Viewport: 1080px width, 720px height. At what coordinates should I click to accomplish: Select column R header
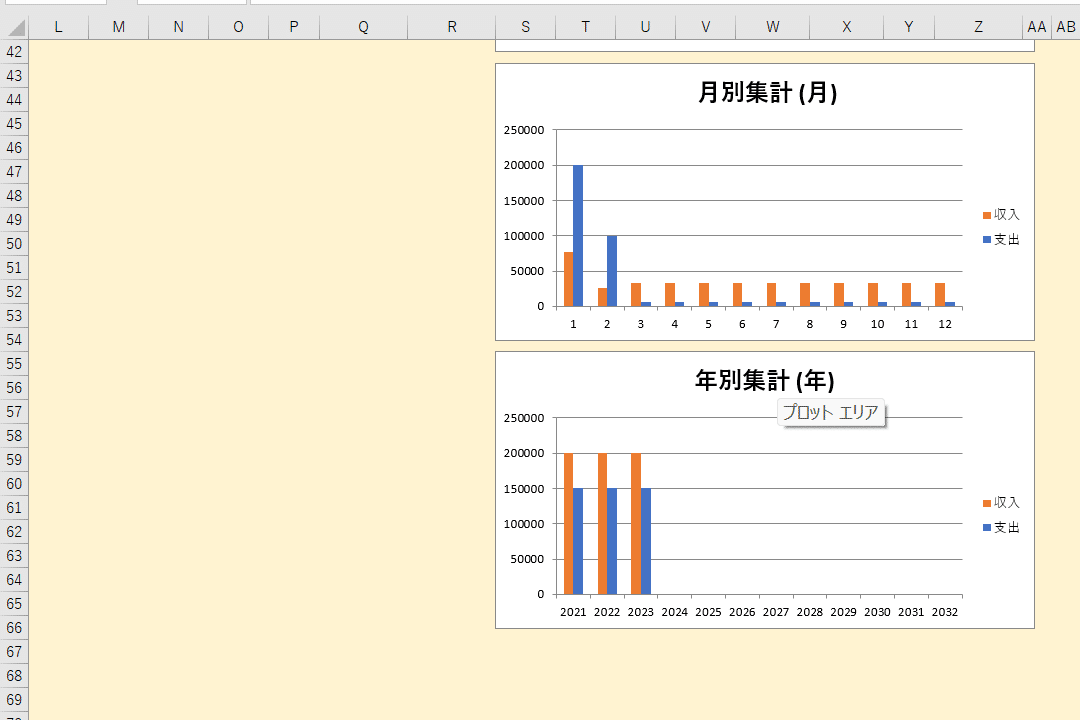(452, 27)
